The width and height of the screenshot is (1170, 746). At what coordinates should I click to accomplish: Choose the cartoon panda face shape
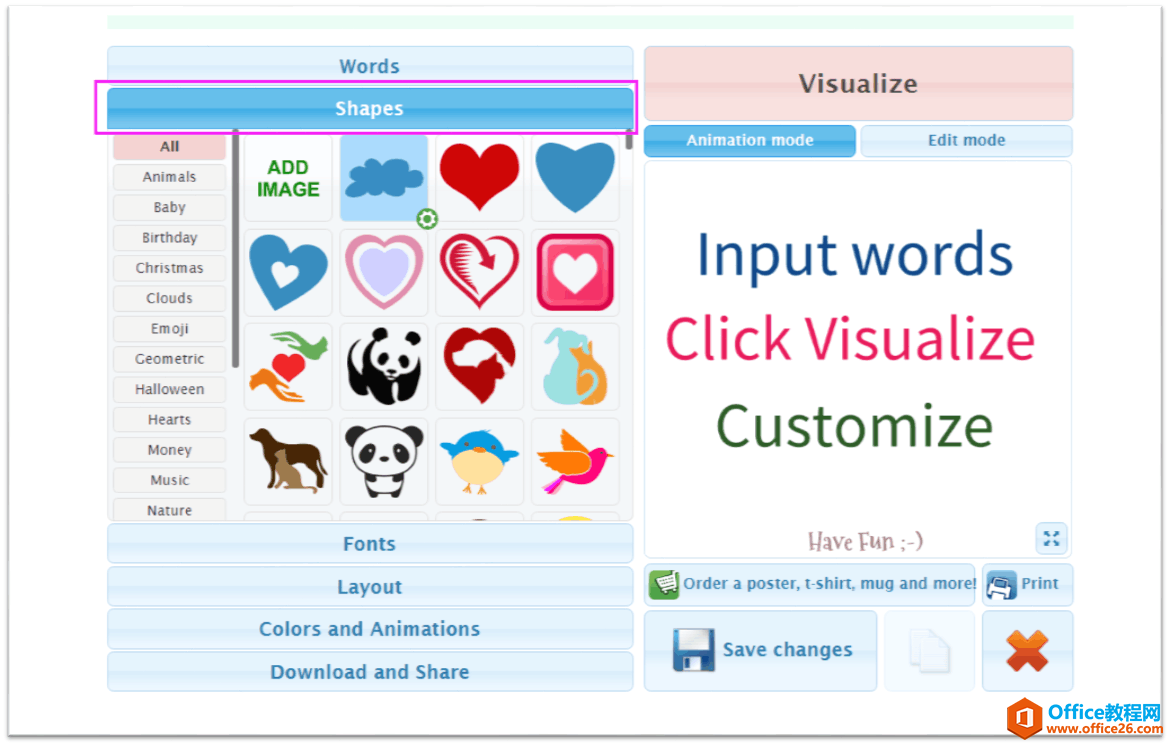pos(384,461)
